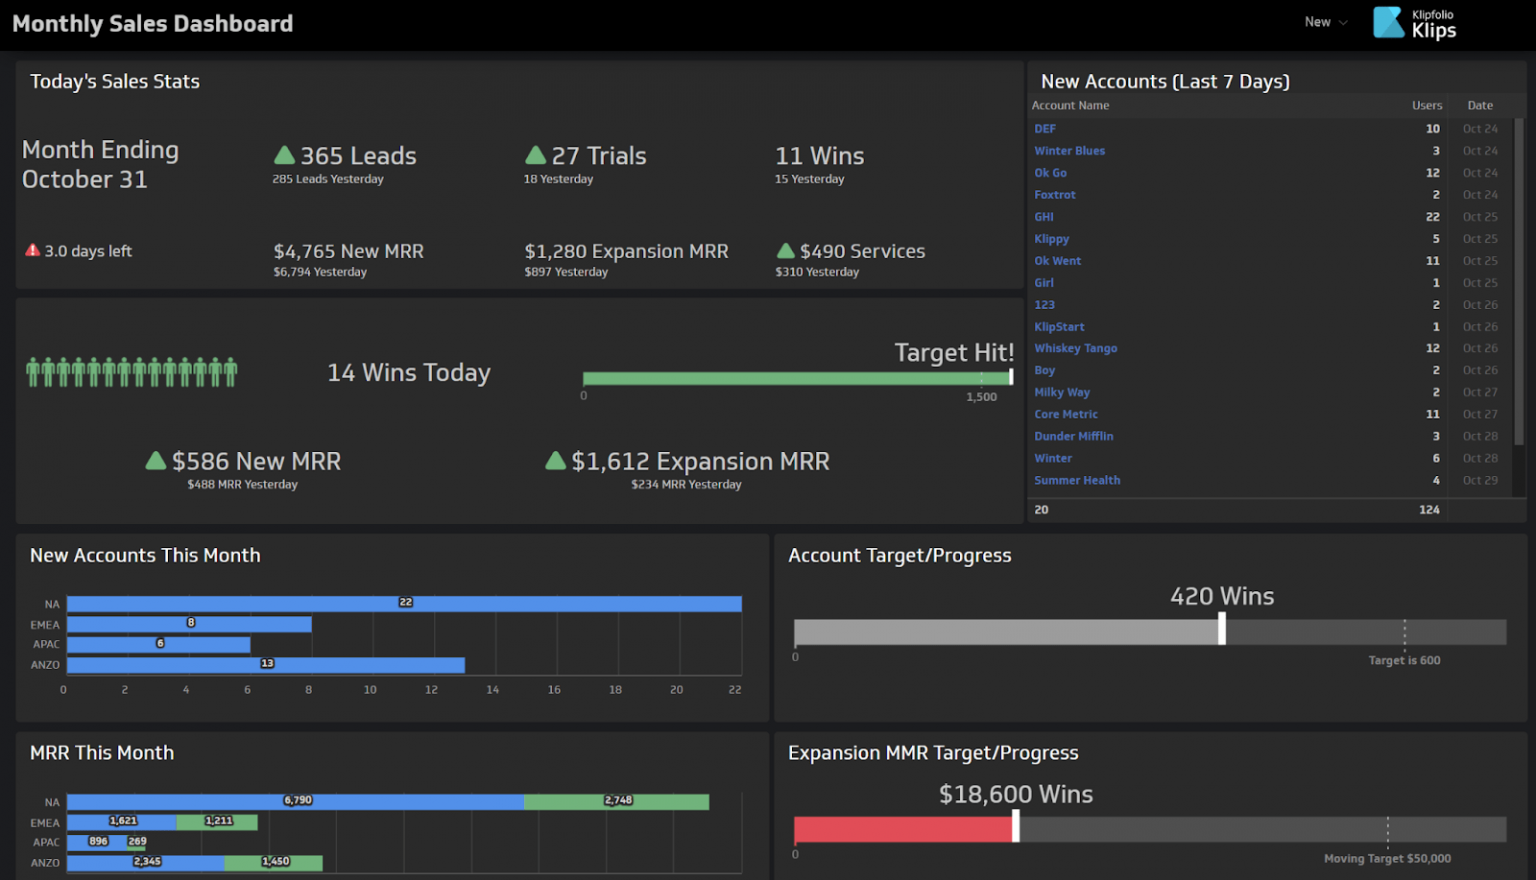Image resolution: width=1536 pixels, height=880 pixels.
Task: Open the Summer Health account link
Action: tap(1077, 480)
